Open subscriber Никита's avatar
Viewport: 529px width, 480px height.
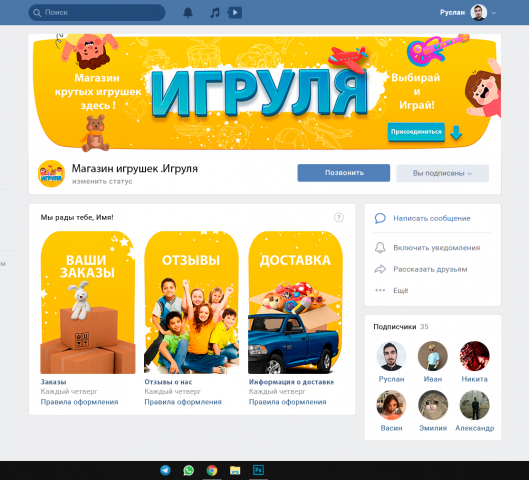tap(474, 356)
